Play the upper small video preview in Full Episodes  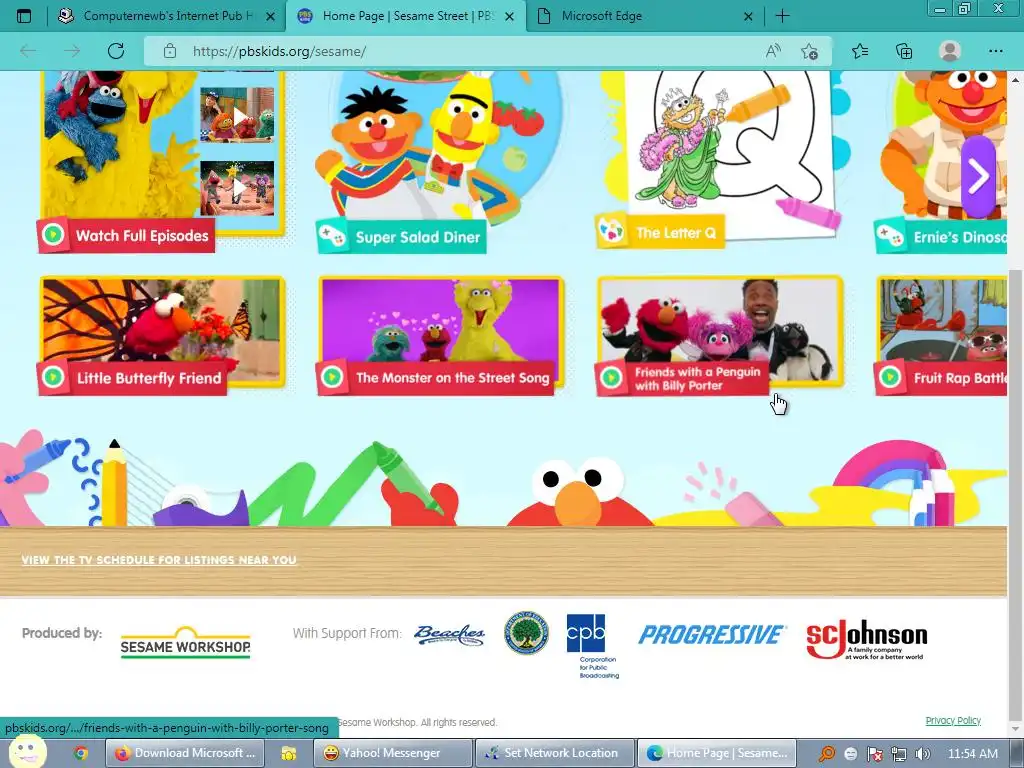click(237, 115)
